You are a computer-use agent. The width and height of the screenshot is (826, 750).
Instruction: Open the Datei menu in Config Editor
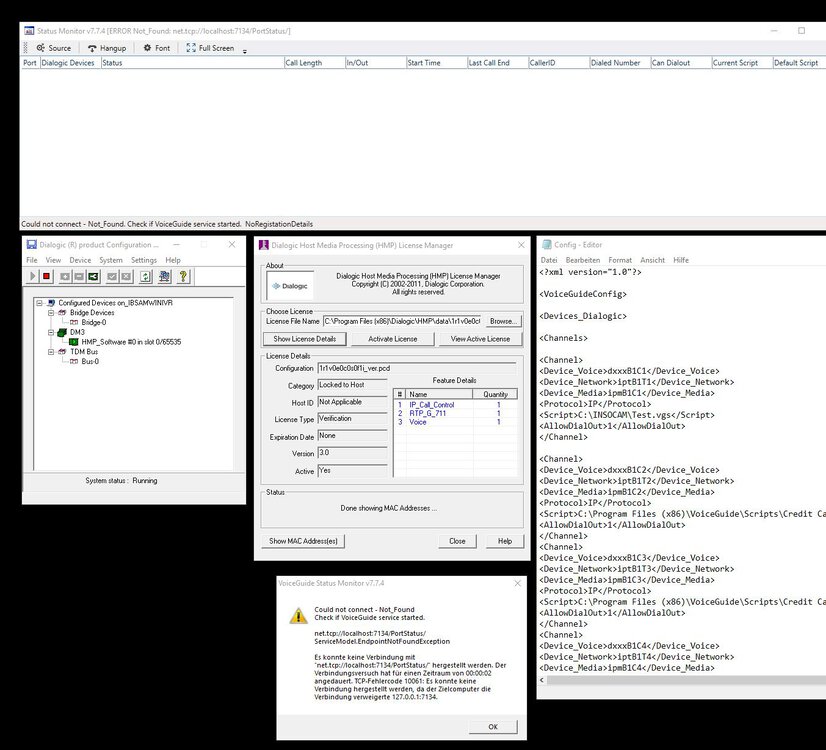click(x=549, y=260)
